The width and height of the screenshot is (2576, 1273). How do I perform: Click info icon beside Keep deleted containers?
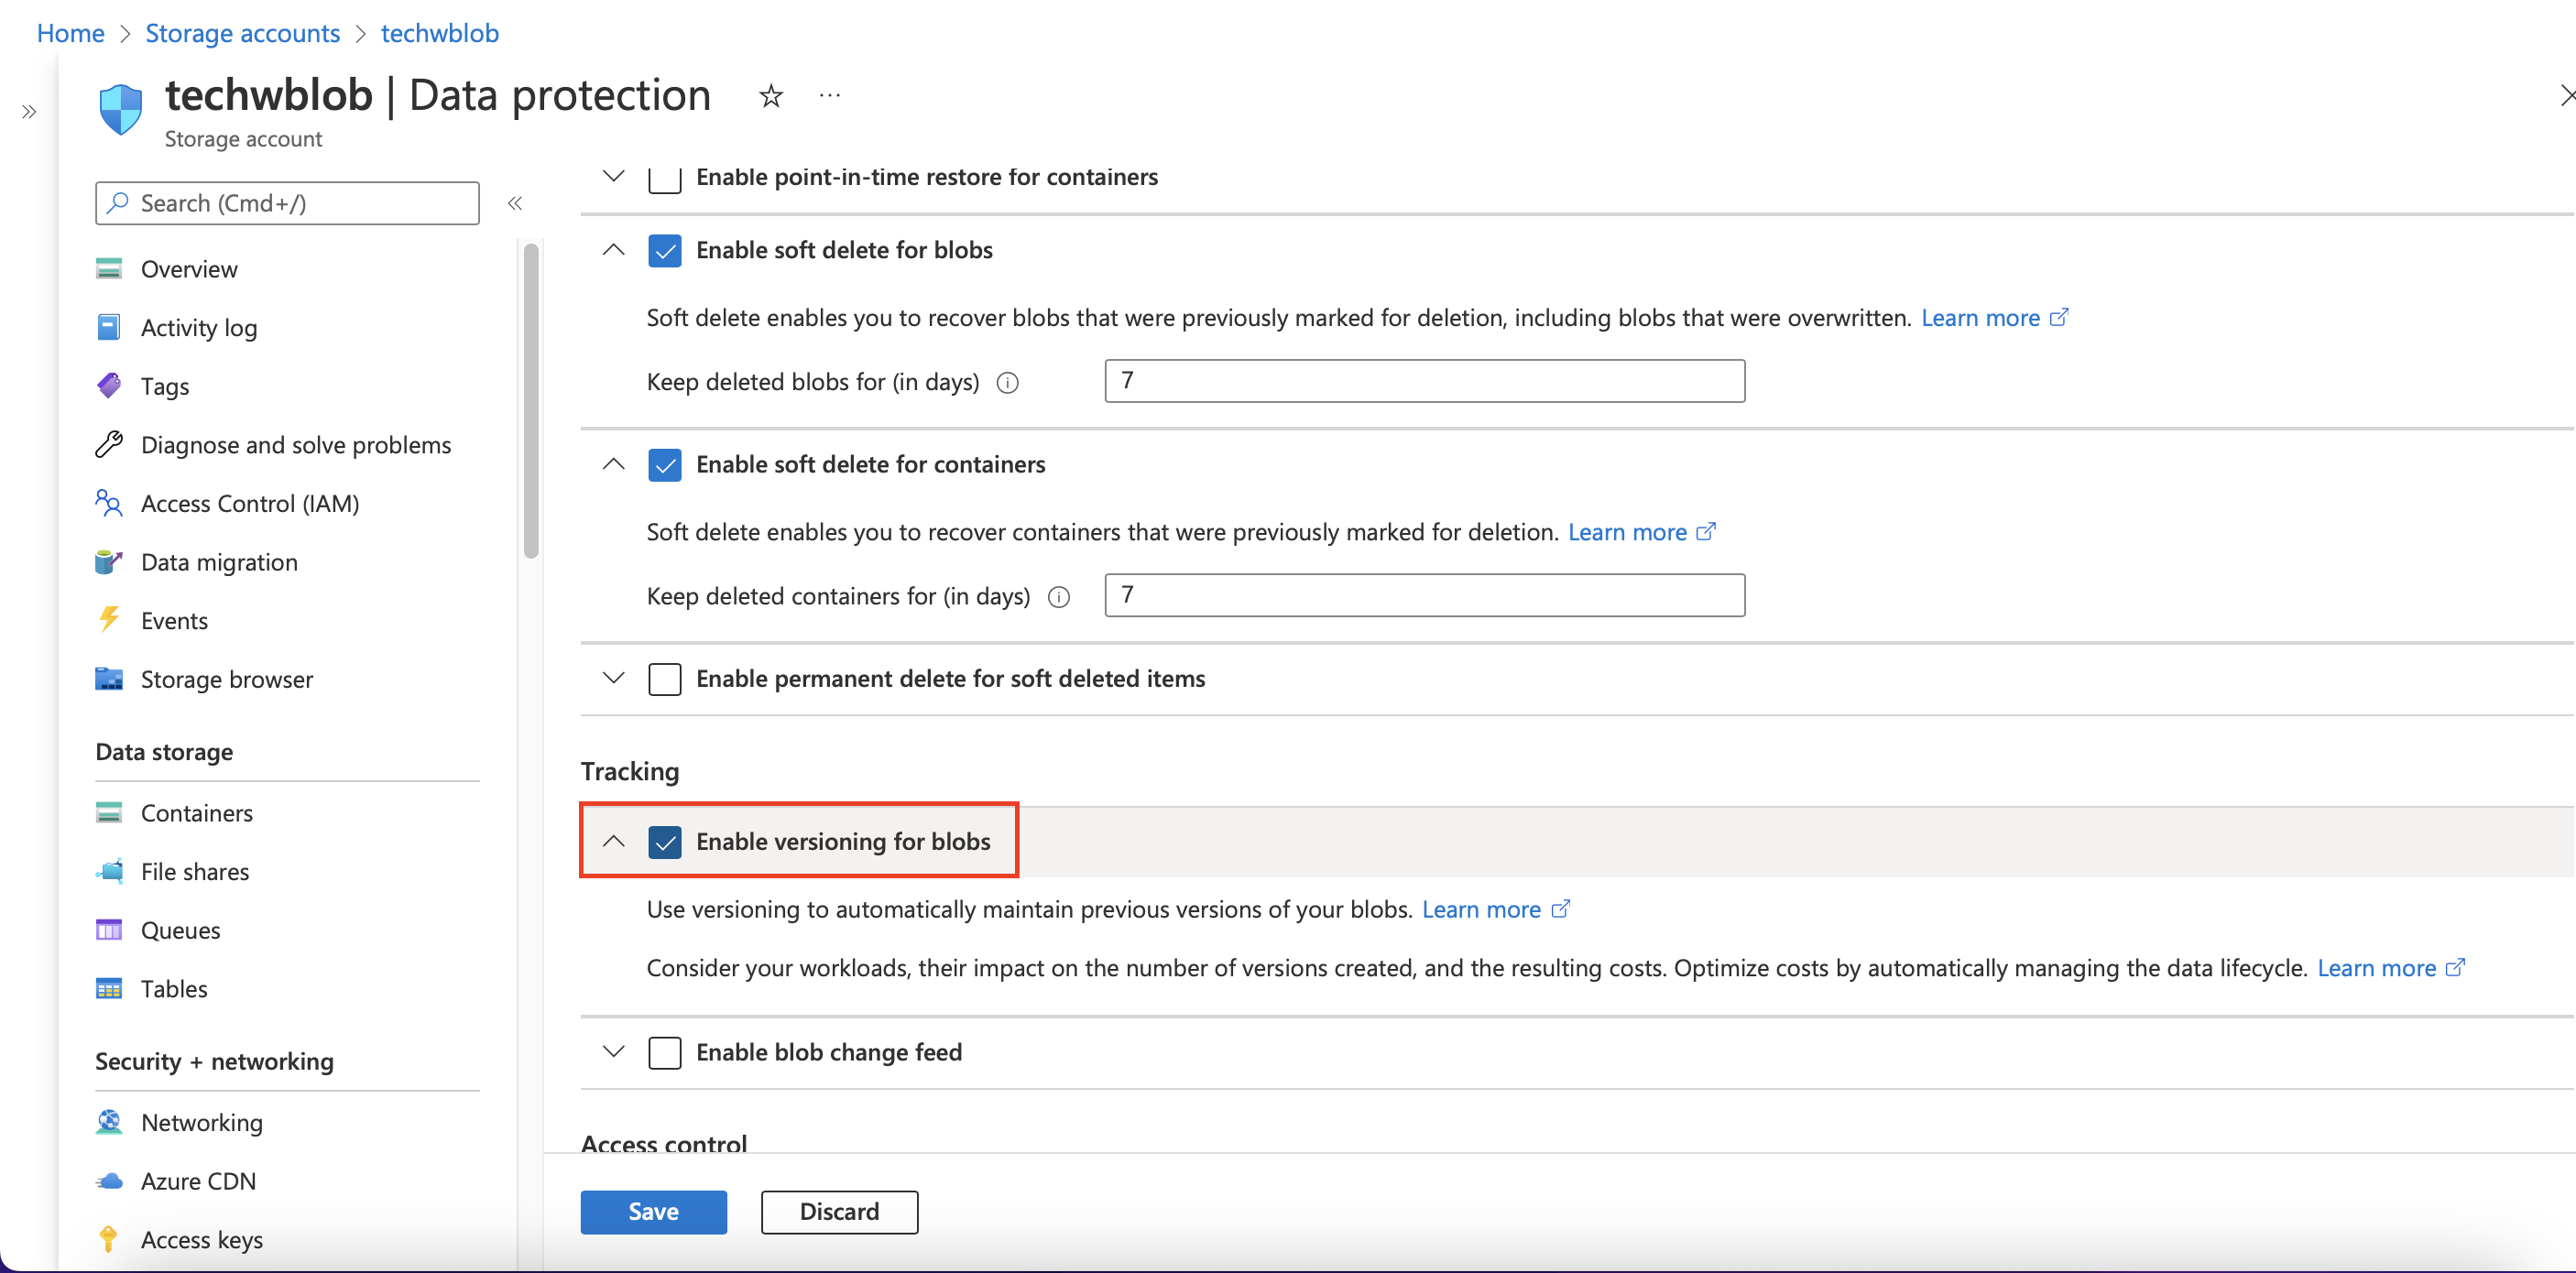(1059, 597)
